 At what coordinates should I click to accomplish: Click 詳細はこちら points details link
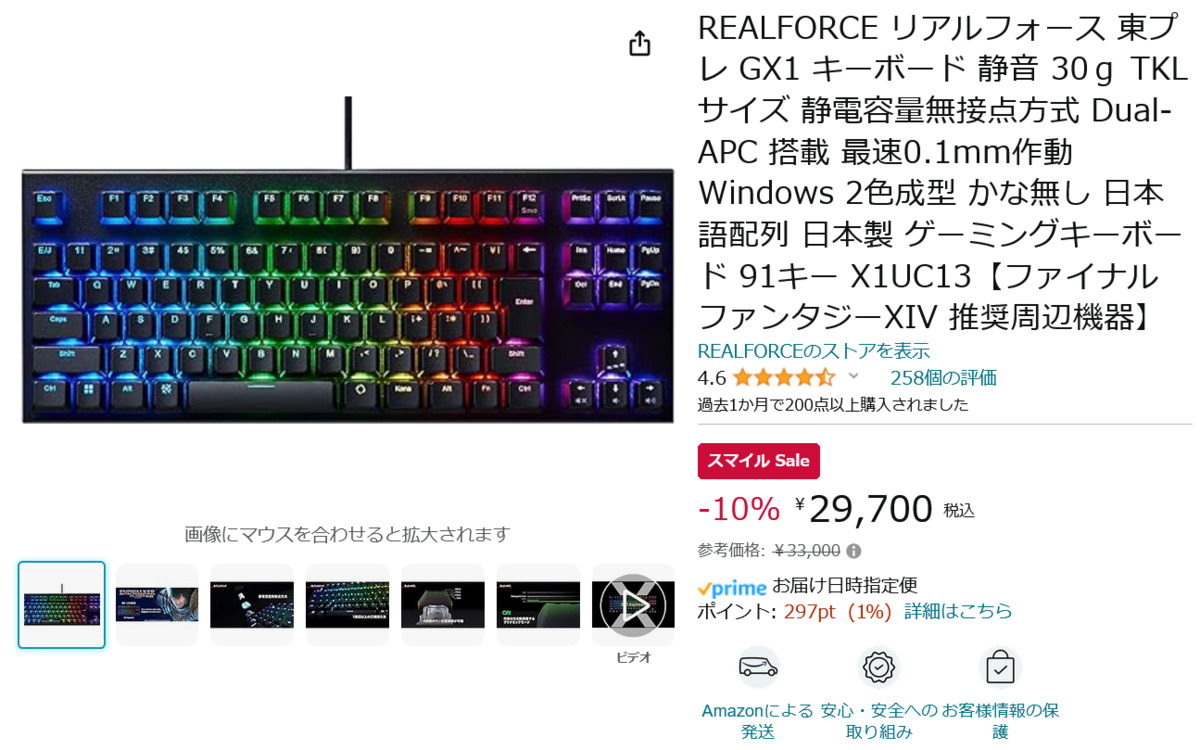958,611
